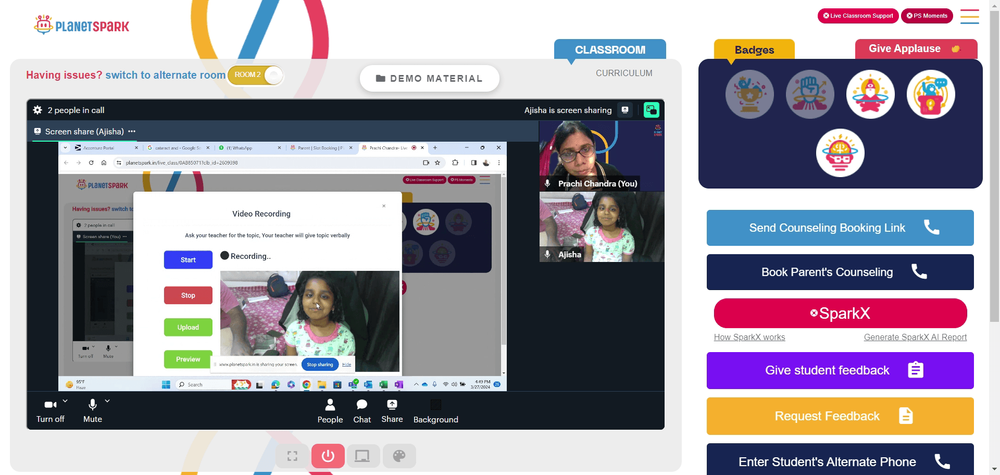Switch to the CURRICULUM tab
This screenshot has height=475, width=1000.
(624, 73)
